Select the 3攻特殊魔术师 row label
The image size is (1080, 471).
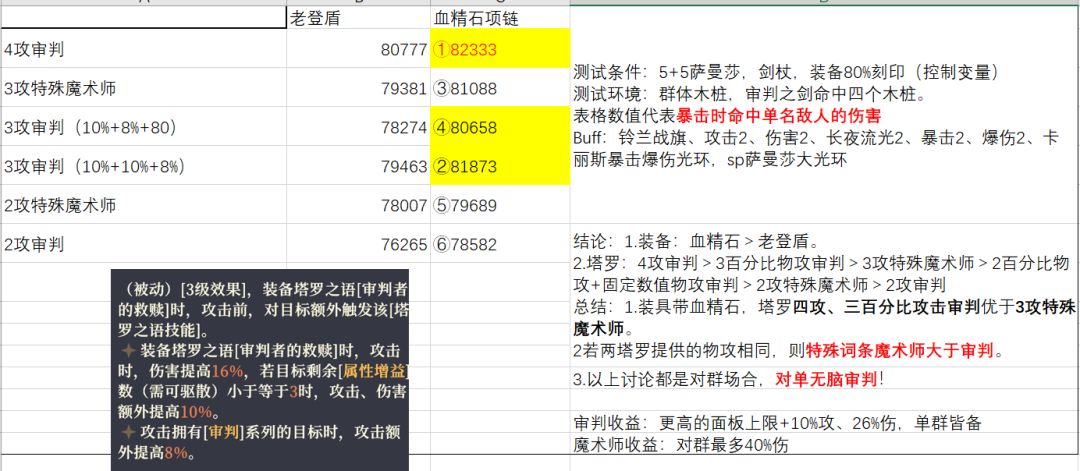point(144,87)
